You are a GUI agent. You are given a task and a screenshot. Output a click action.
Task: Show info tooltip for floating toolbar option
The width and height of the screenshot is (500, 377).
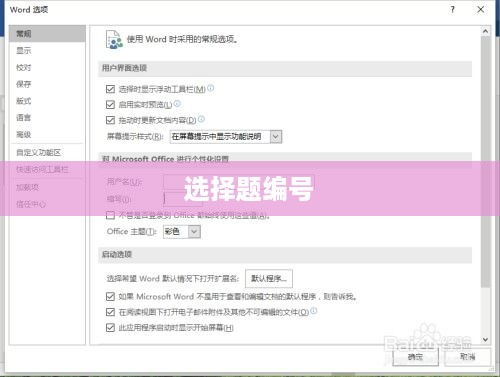pos(211,88)
